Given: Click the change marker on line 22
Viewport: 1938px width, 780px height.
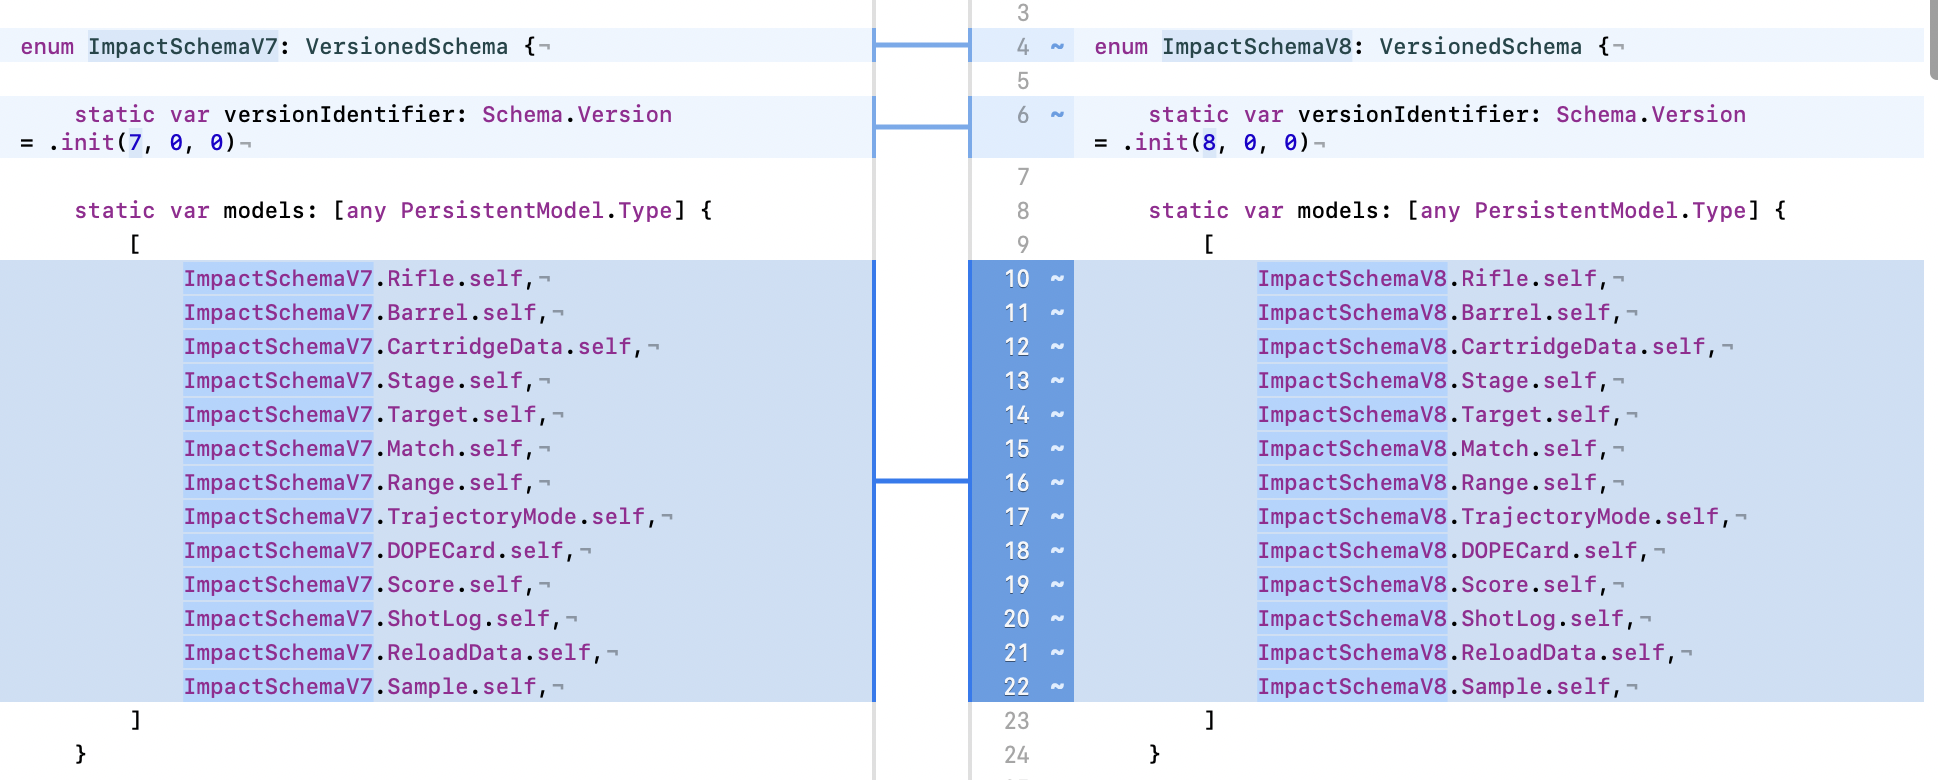Looking at the screenshot, I should [x=1057, y=687].
